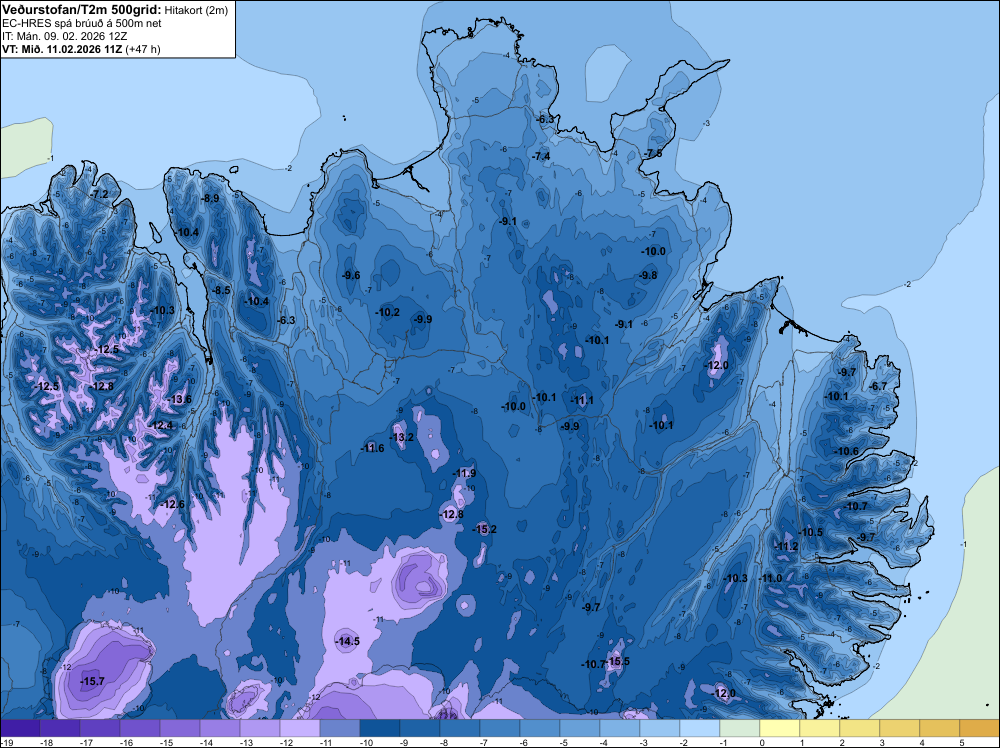This screenshot has height=748, width=1000.
Task: Select the pale green legend swatch between -1 and 0
Action: [x=739, y=728]
